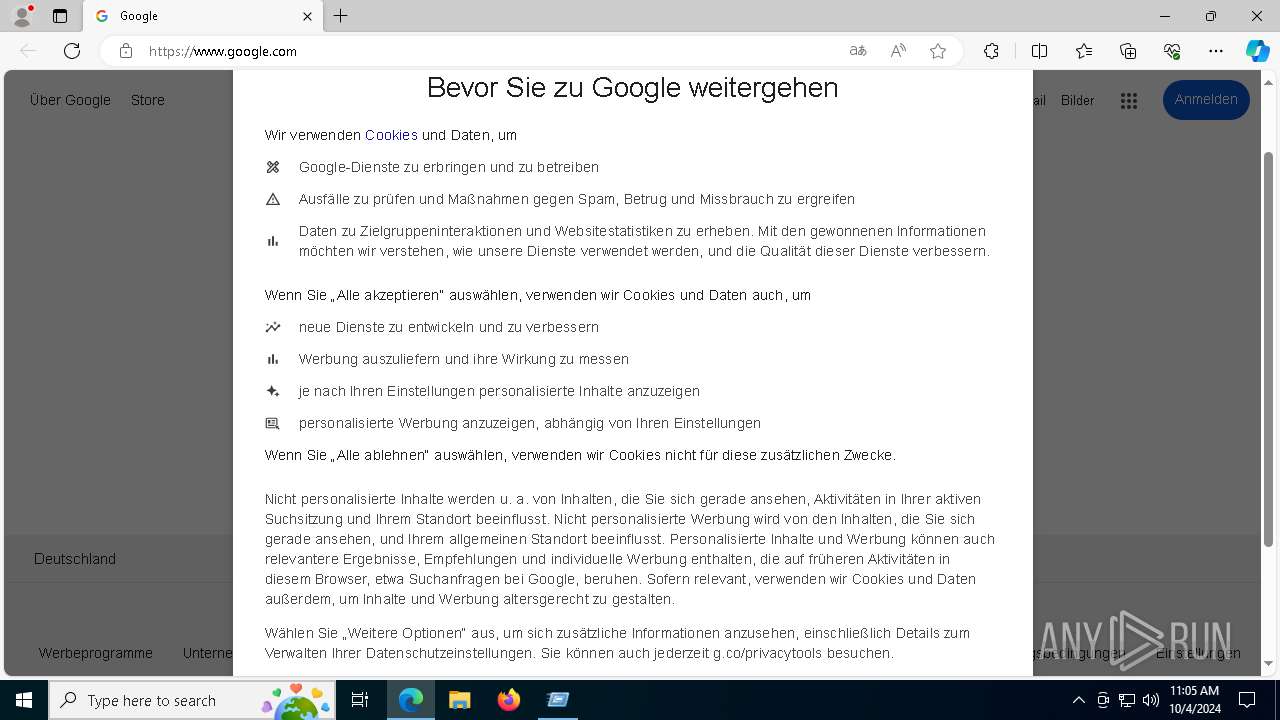Open the Bilder link
The height and width of the screenshot is (720, 1280).
tap(1077, 100)
